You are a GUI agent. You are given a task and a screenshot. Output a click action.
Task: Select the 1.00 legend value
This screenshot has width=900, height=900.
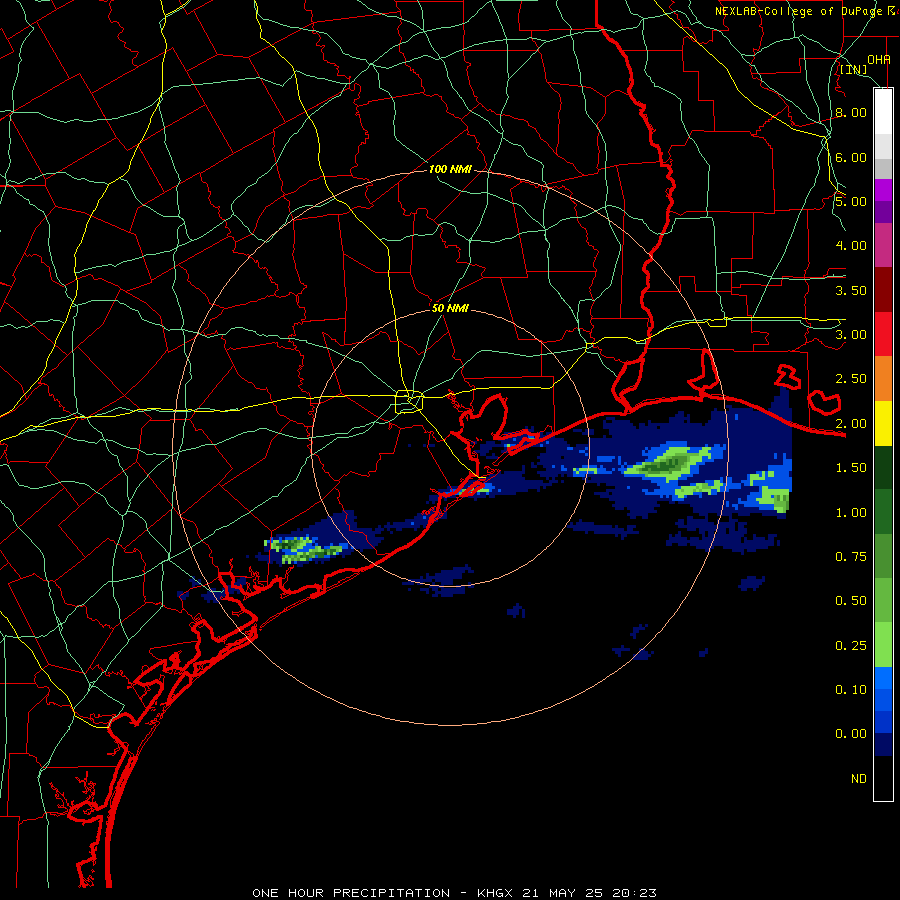(851, 513)
